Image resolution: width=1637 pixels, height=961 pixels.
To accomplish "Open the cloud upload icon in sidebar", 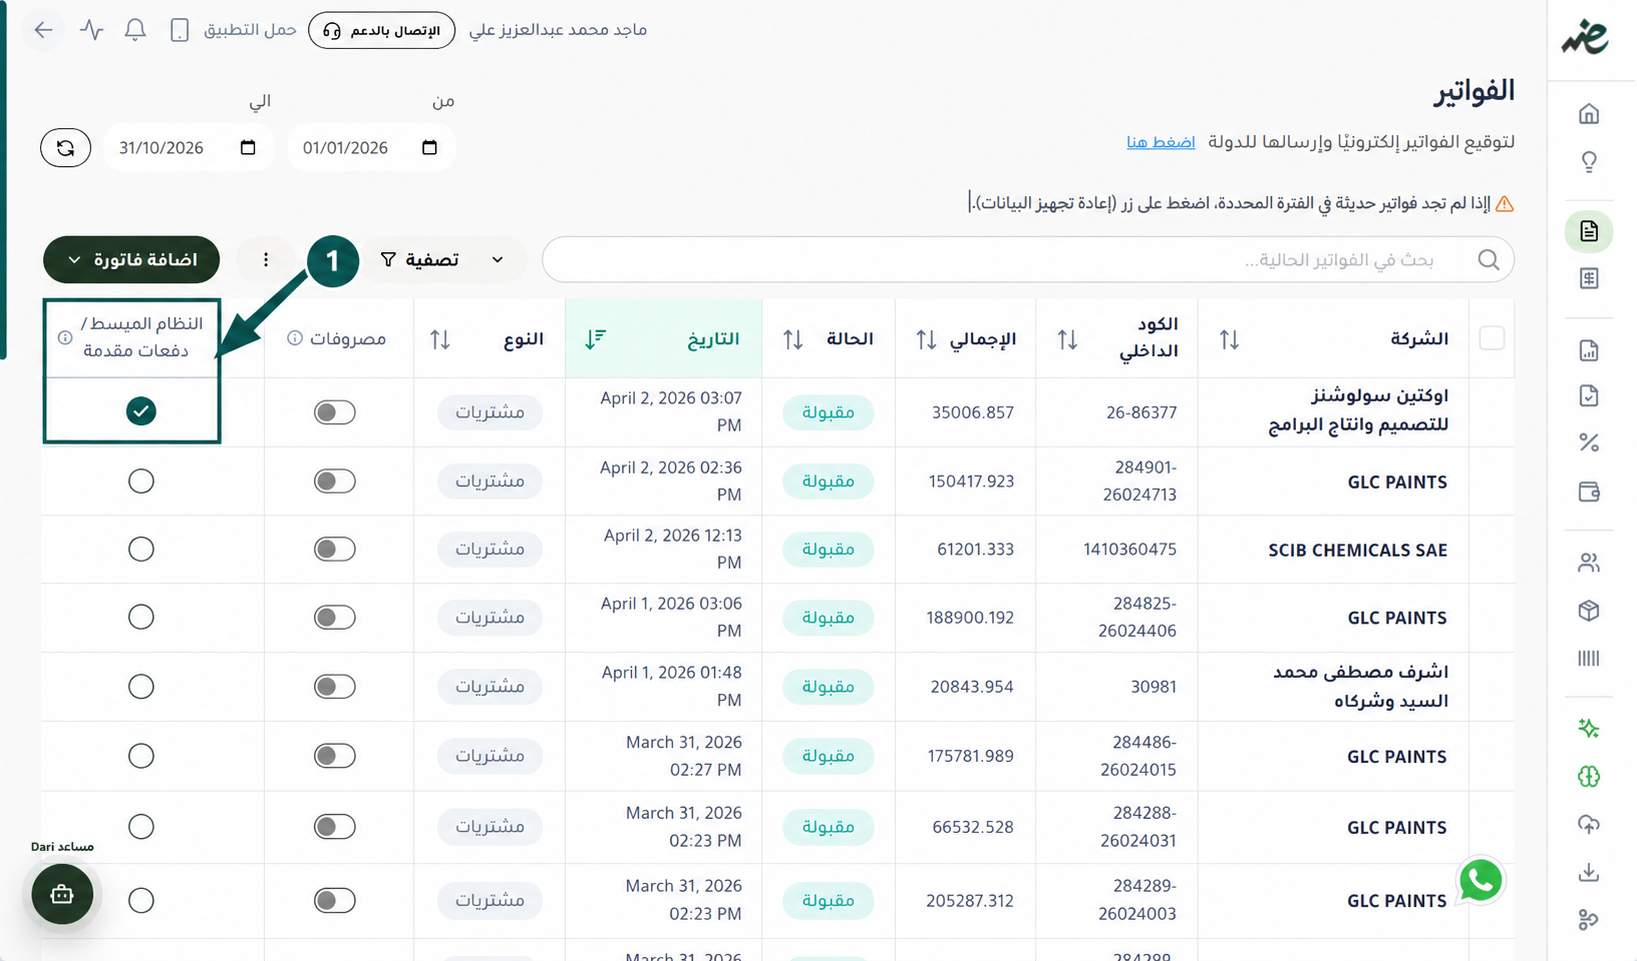I will pyautogui.click(x=1588, y=825).
